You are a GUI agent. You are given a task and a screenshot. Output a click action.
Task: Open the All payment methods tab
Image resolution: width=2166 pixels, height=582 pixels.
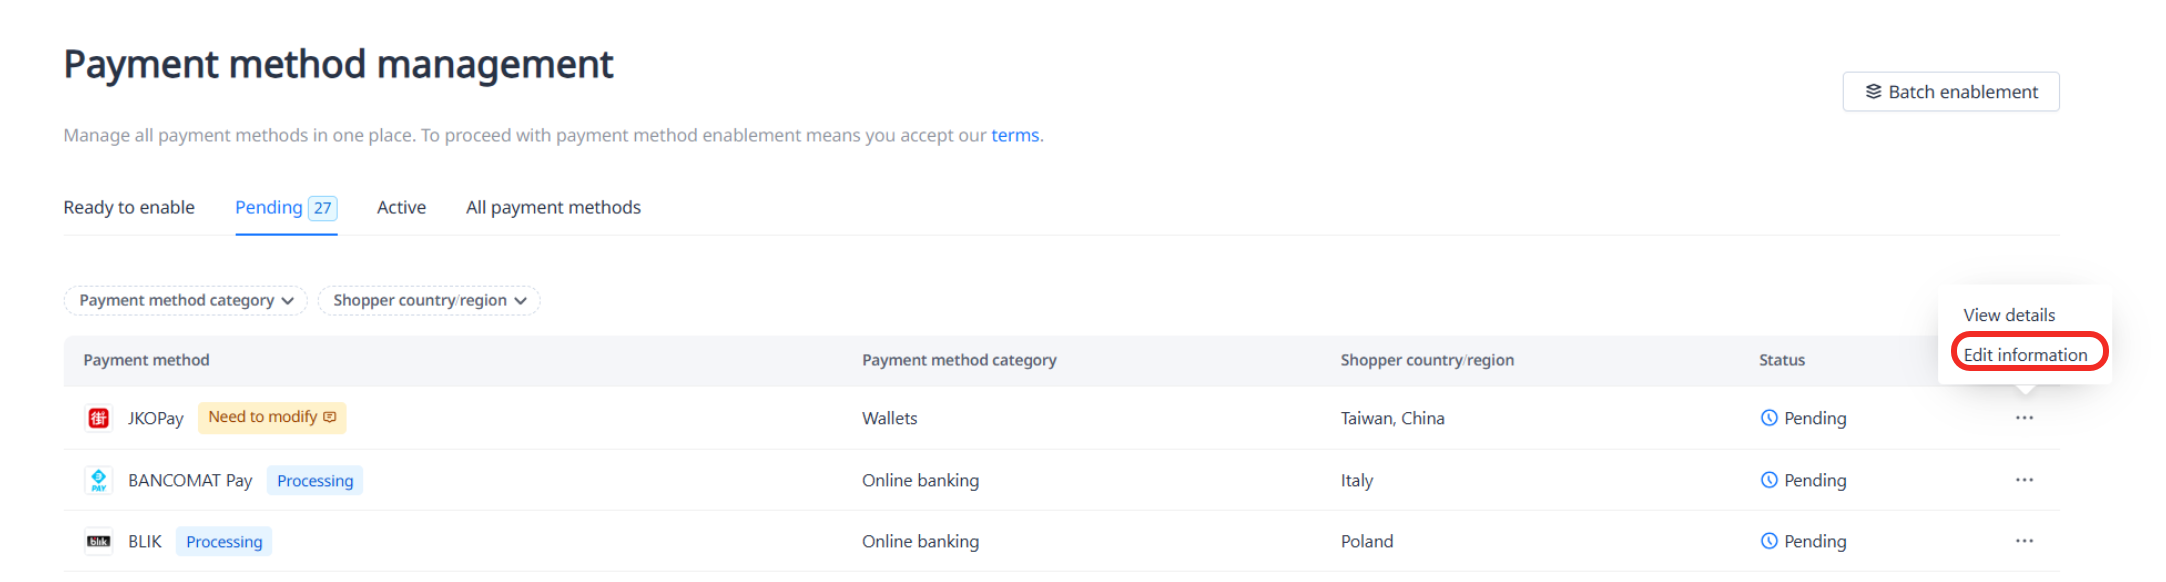click(x=553, y=208)
